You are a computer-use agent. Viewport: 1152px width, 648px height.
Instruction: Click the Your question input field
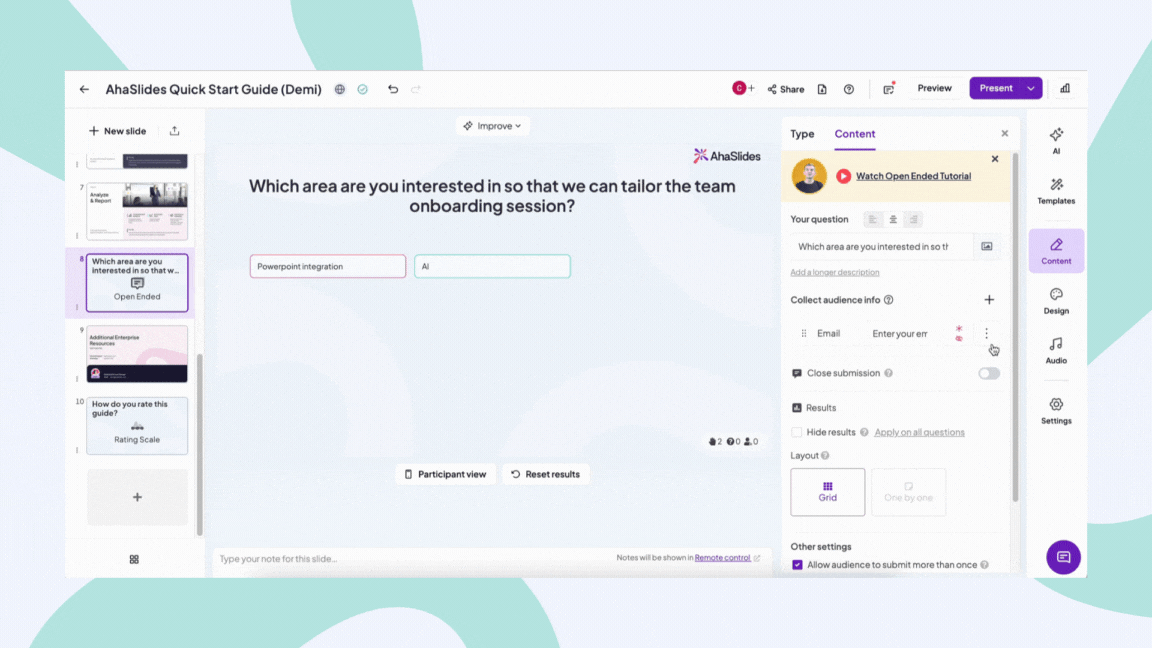tap(882, 247)
